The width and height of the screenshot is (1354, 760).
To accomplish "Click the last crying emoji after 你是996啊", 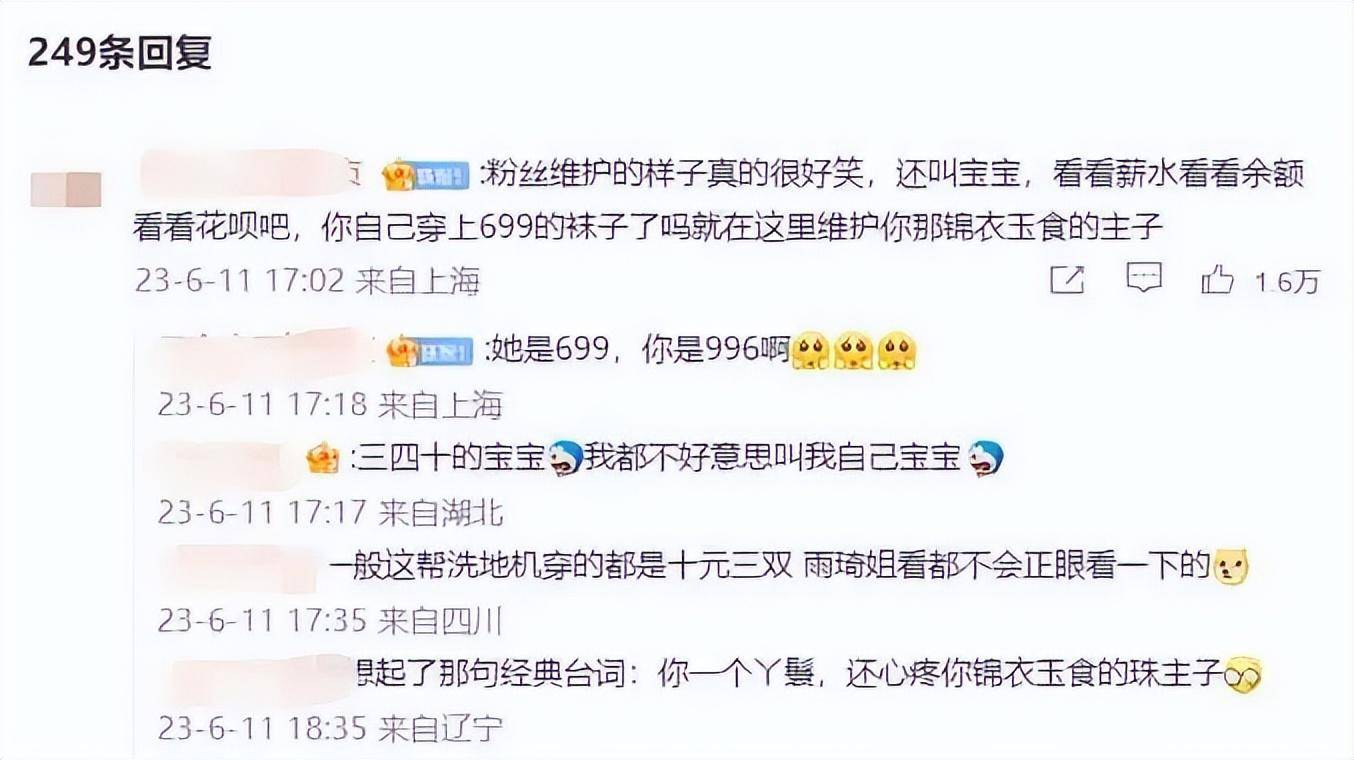I will [x=897, y=351].
